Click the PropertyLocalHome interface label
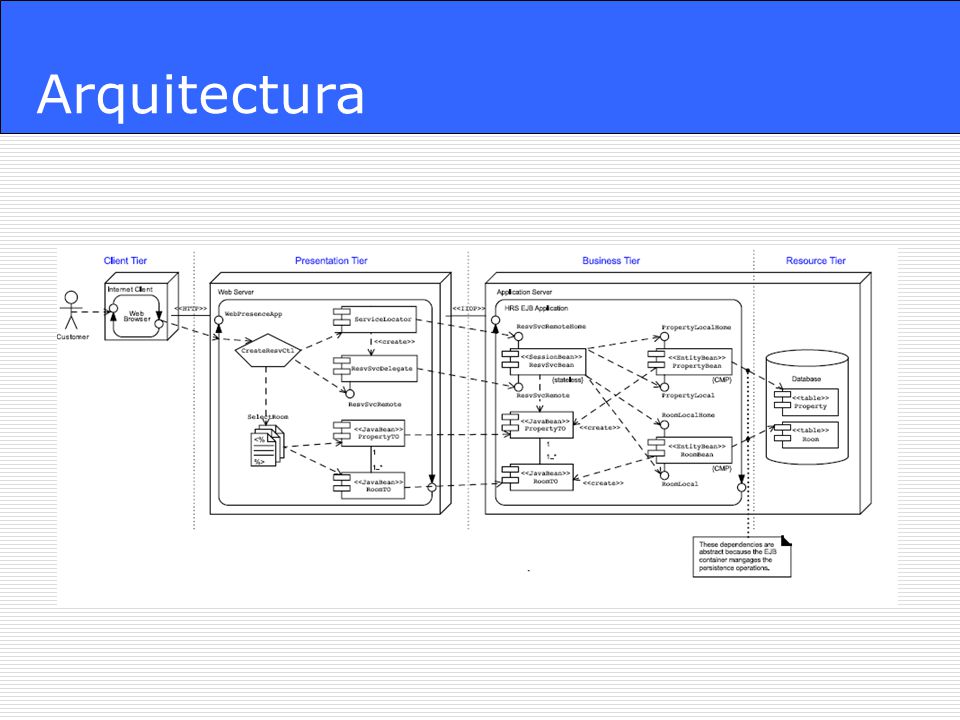The image size is (960, 720). click(696, 327)
